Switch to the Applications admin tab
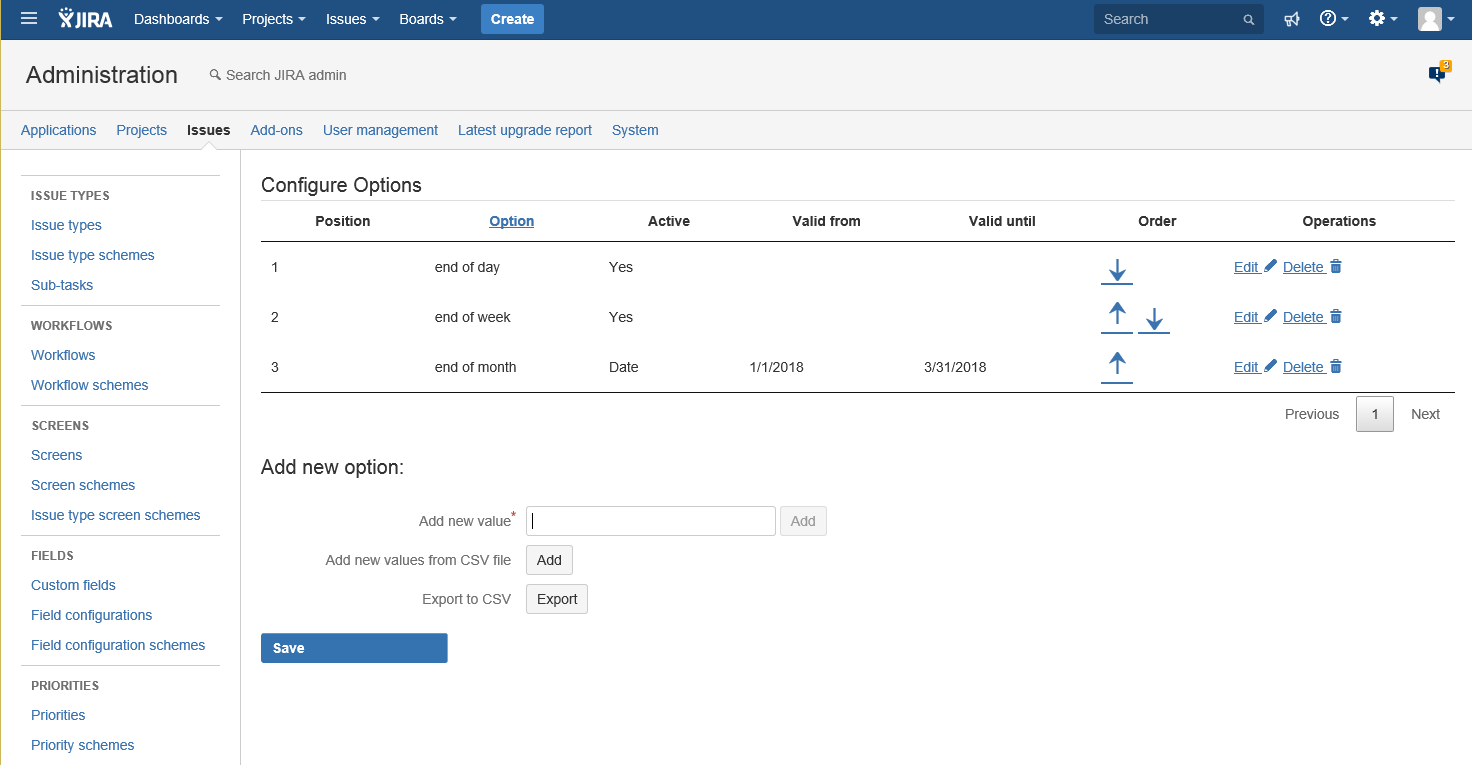Image resolution: width=1472 pixels, height=765 pixels. click(59, 130)
